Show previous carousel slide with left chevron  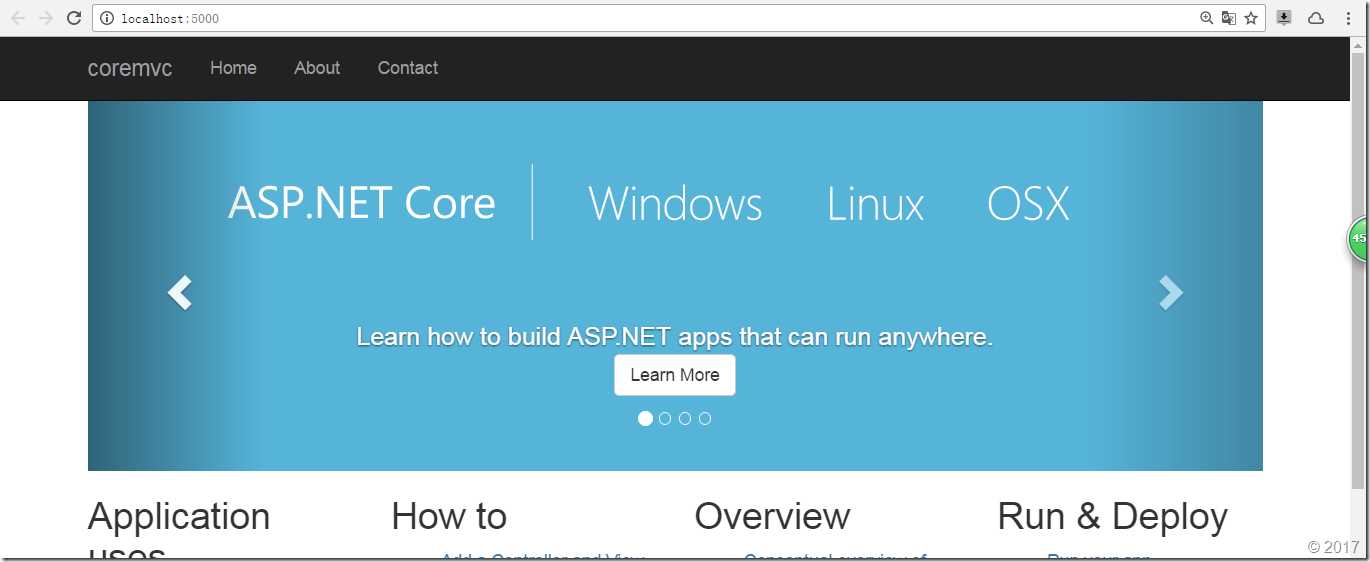[179, 292]
